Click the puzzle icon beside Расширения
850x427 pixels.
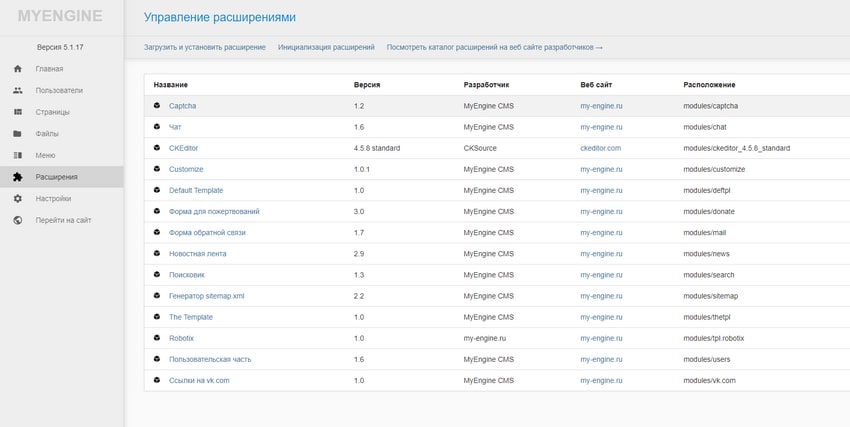pyautogui.click(x=18, y=177)
